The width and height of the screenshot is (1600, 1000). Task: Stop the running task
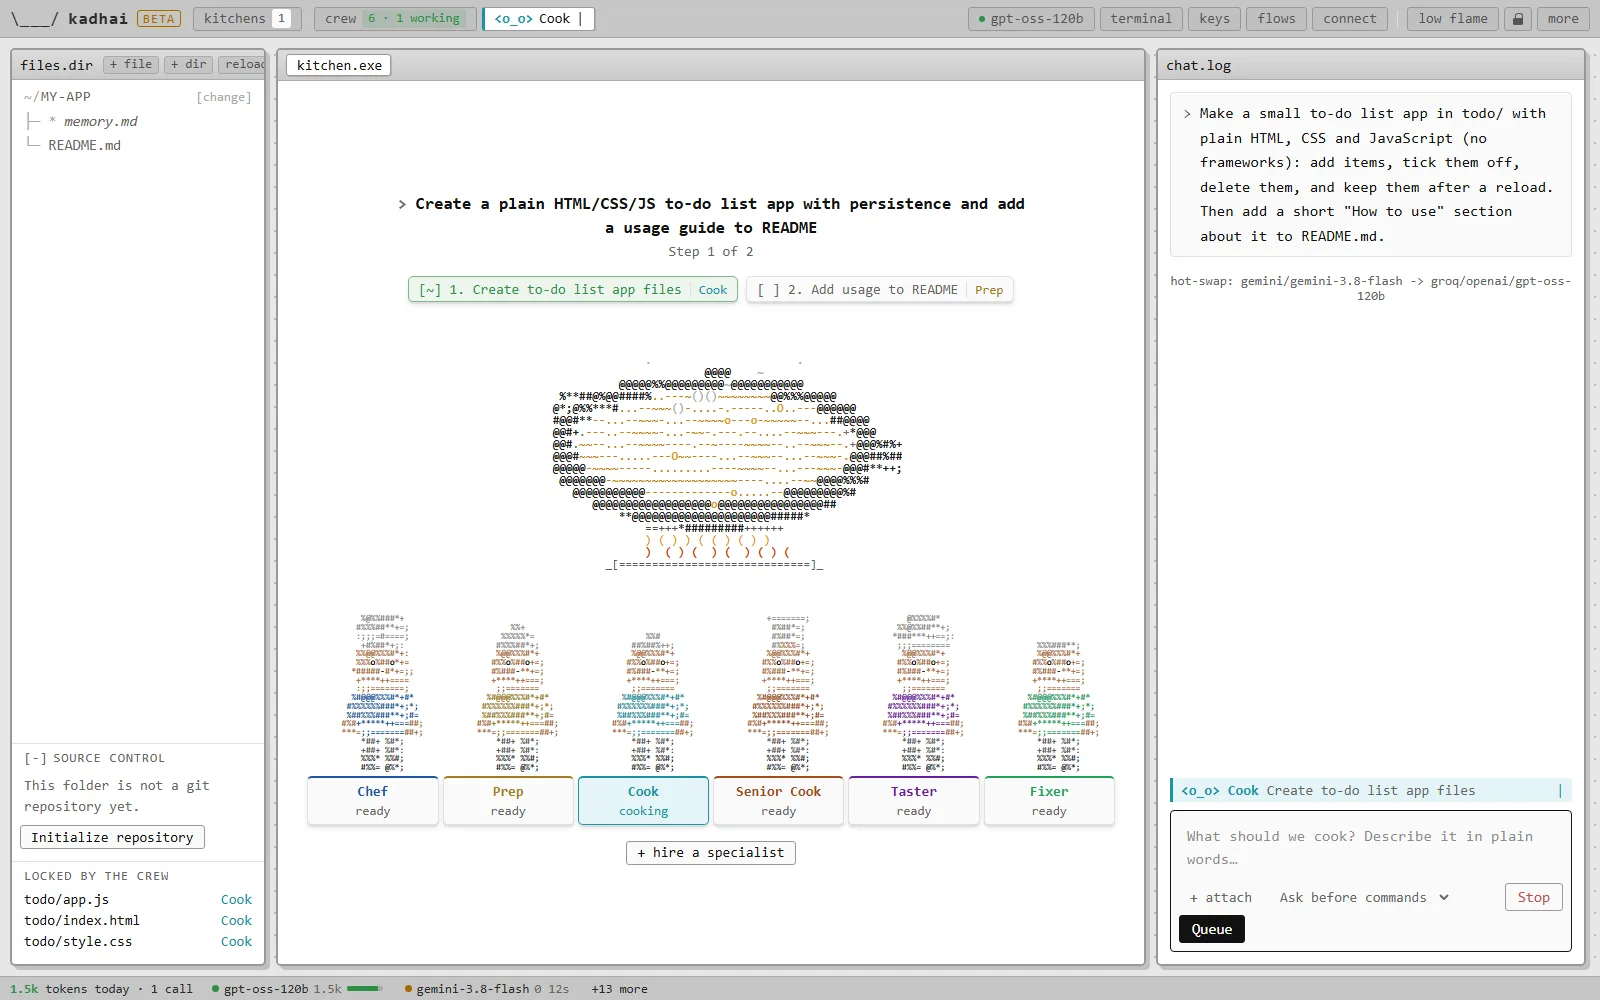coord(1533,897)
